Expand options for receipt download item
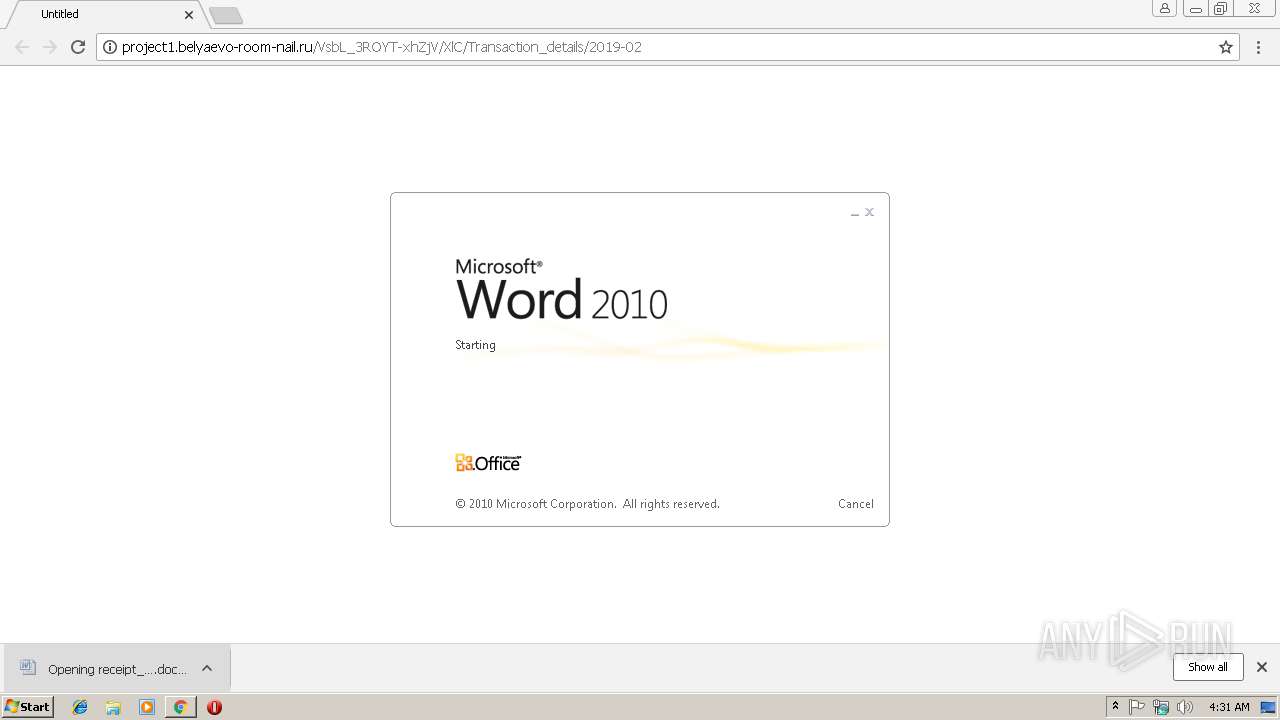 pos(207,669)
